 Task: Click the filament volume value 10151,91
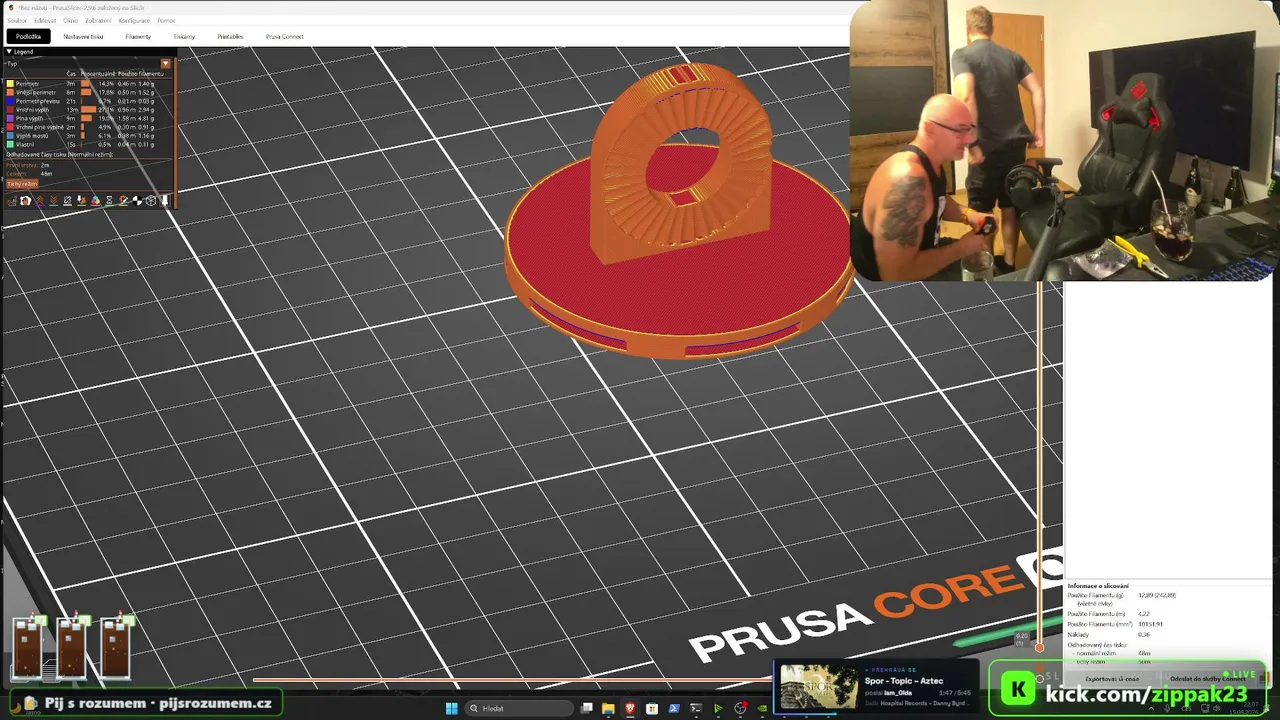click(1150, 624)
